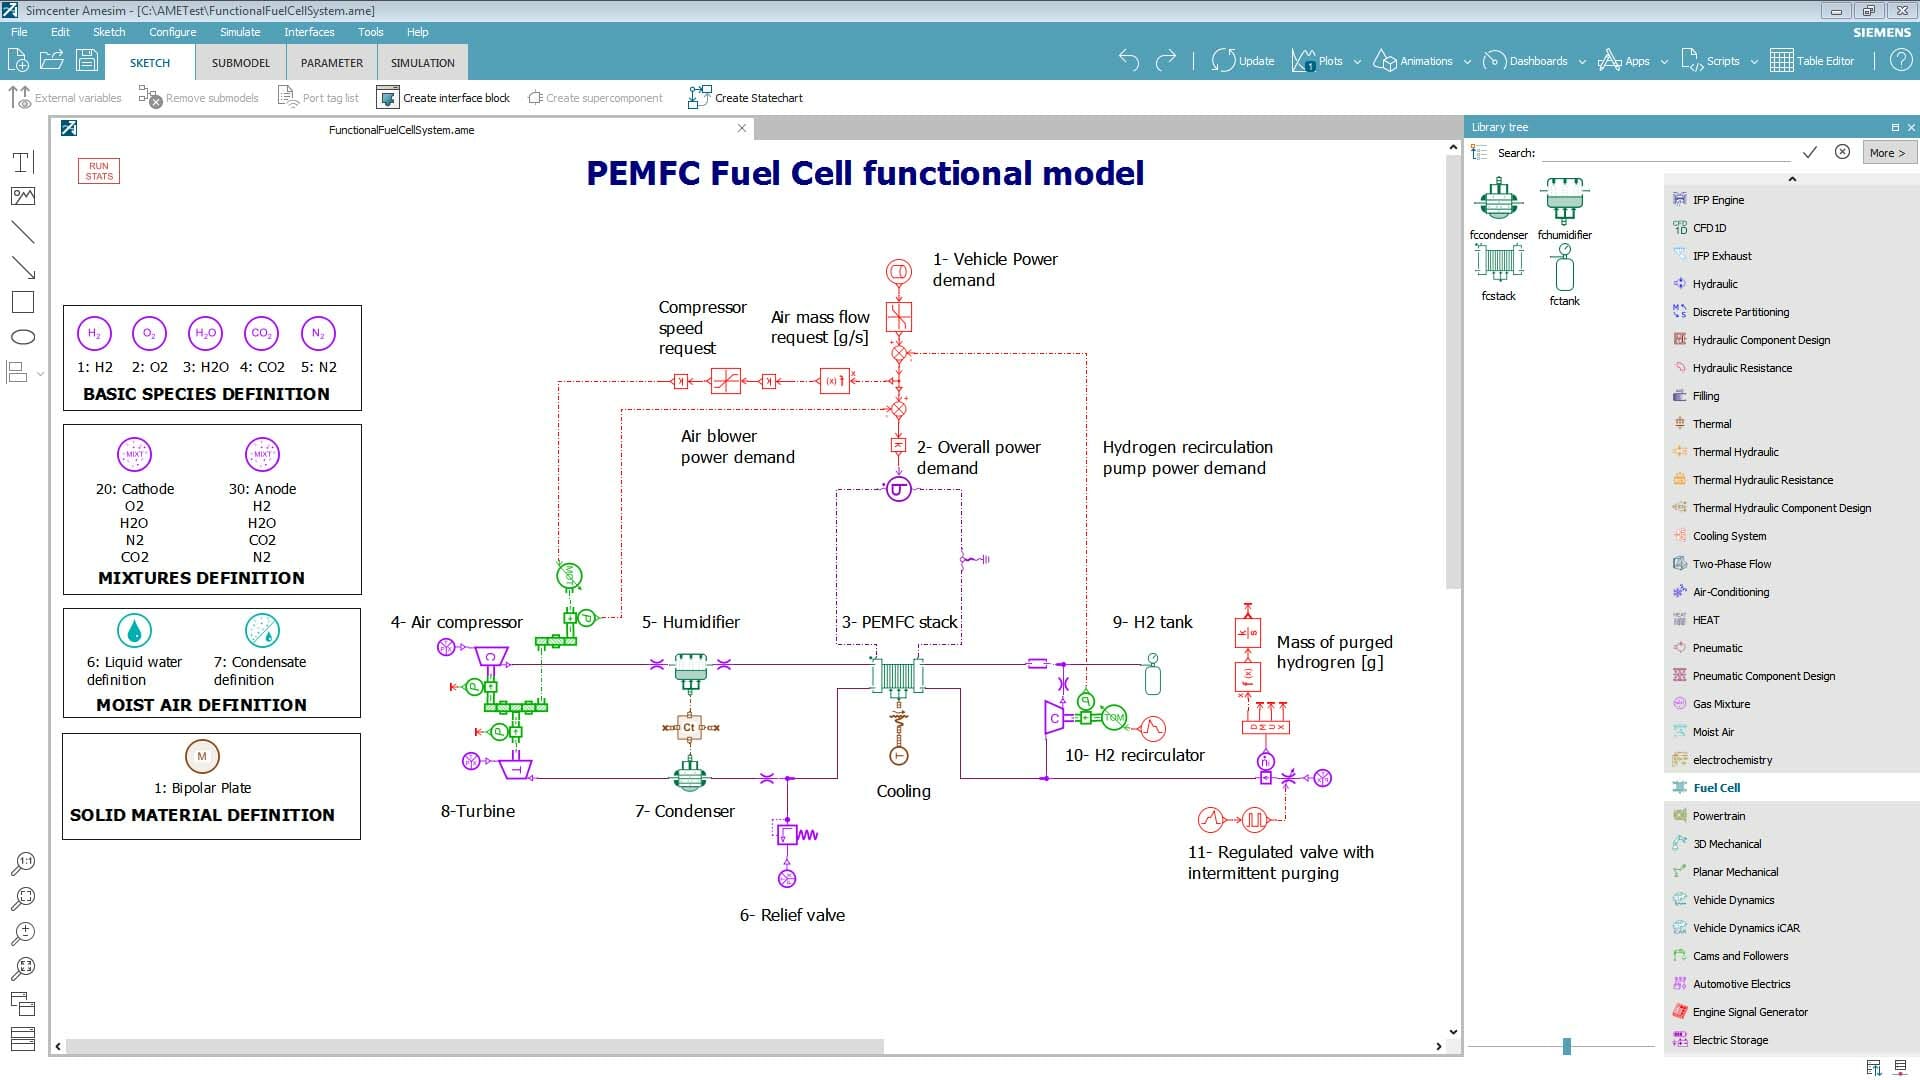Click the Create interface block button
Screen dimensions: 1920x1080
point(444,97)
